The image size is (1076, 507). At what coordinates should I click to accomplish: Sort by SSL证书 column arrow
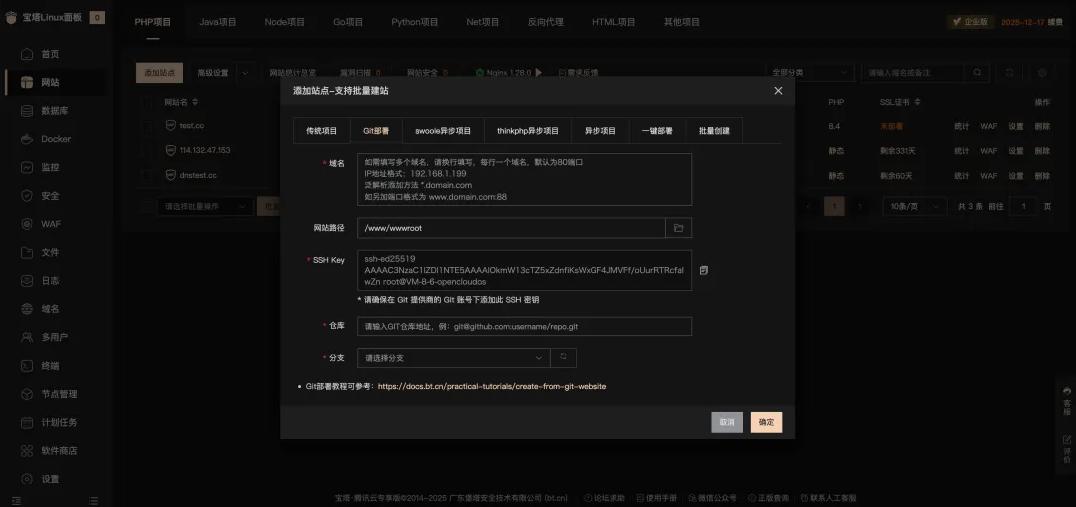(x=916, y=102)
